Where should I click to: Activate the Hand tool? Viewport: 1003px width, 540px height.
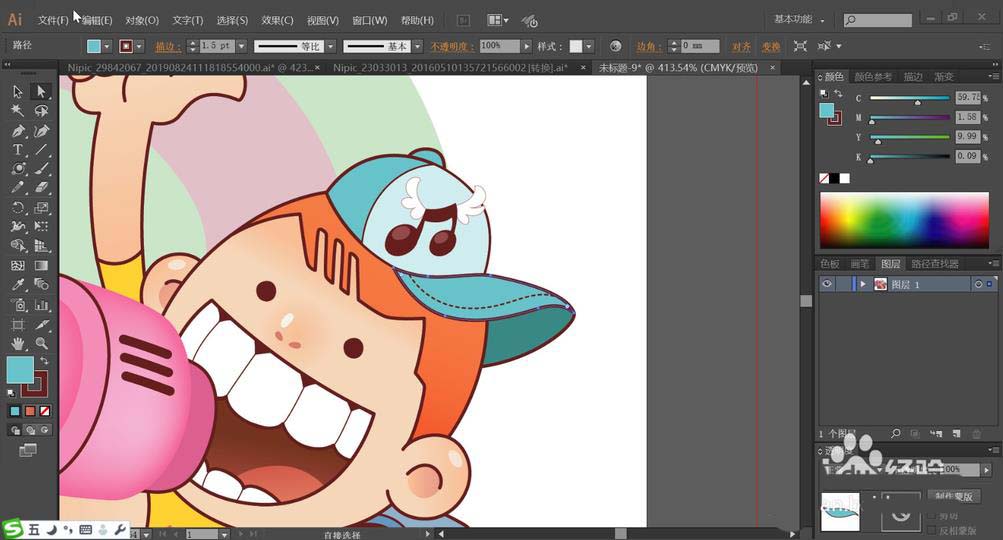coord(18,343)
